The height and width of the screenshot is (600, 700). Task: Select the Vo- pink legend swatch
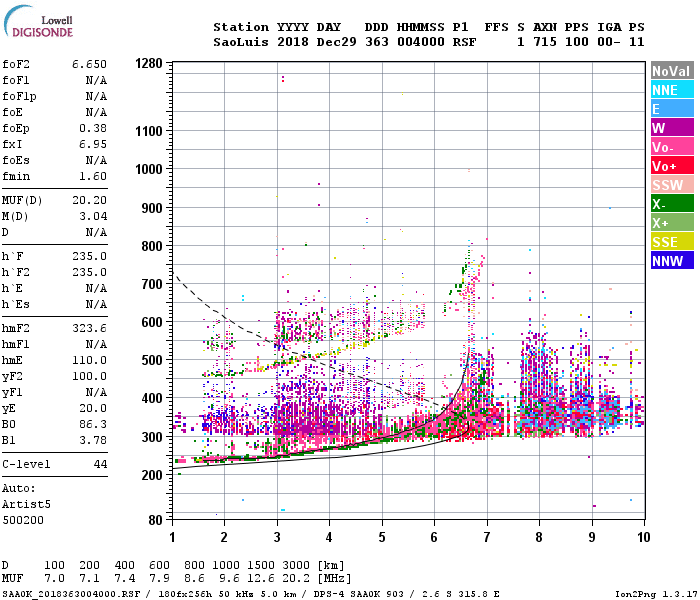point(672,147)
